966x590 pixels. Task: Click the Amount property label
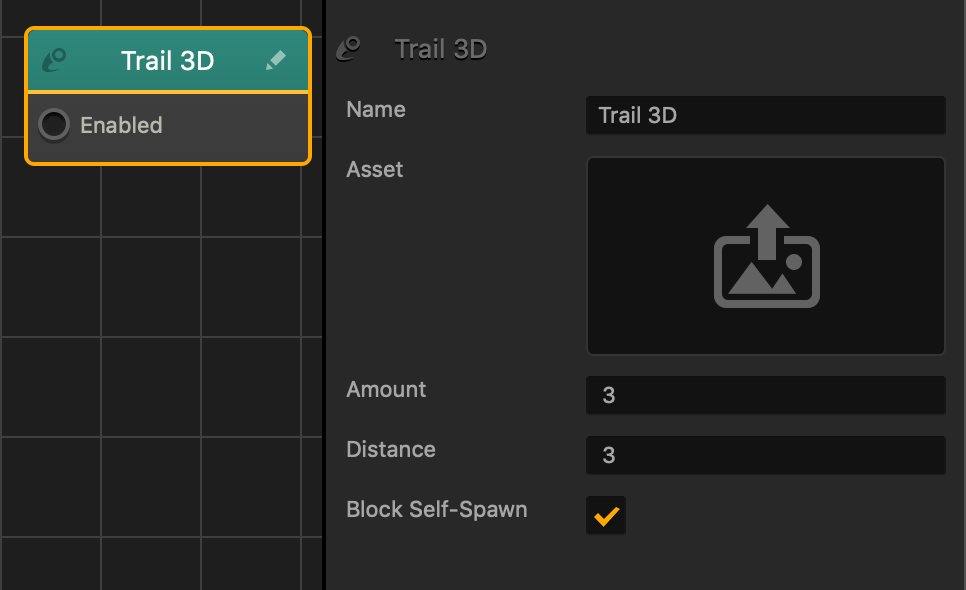pos(386,389)
